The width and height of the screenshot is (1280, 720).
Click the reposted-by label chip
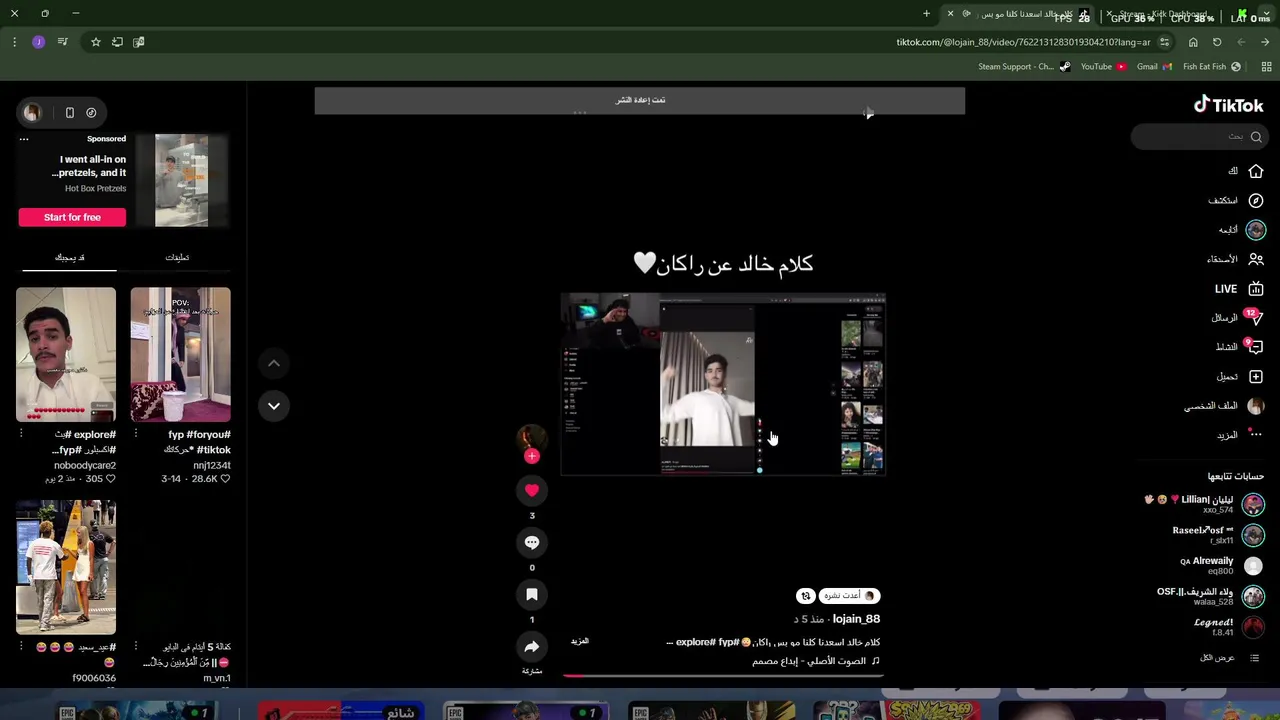point(850,596)
